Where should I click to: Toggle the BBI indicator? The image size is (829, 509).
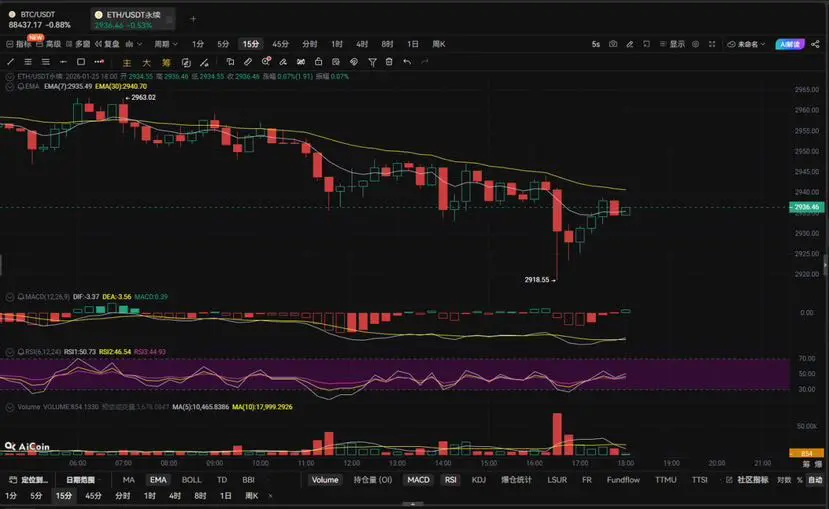point(248,480)
